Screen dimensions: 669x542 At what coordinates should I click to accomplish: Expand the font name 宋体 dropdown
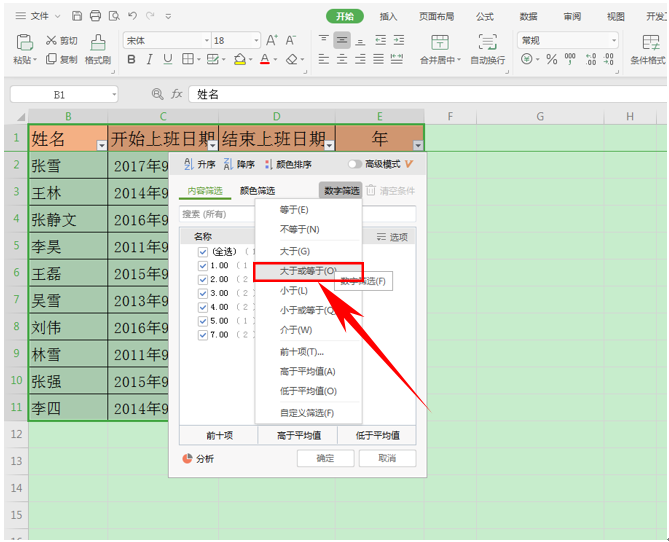point(207,41)
